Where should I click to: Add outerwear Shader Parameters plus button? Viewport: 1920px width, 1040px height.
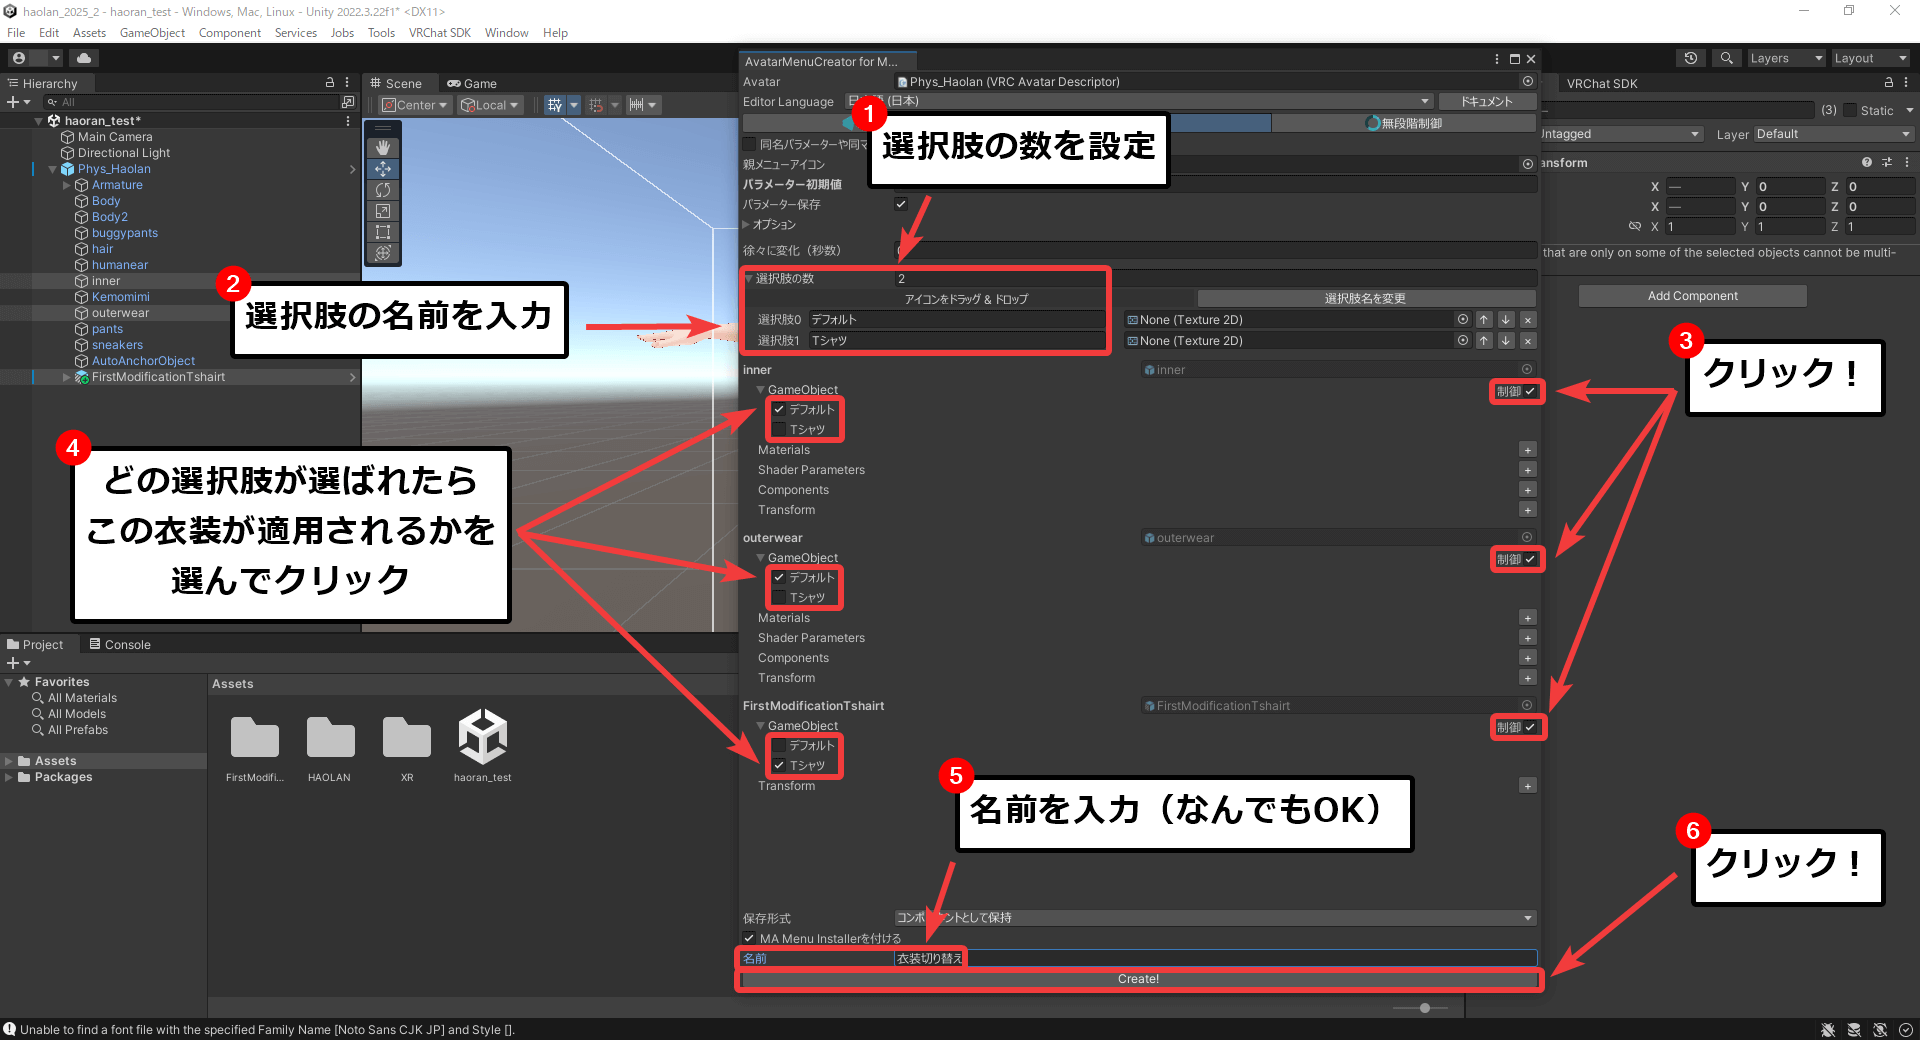[1527, 638]
